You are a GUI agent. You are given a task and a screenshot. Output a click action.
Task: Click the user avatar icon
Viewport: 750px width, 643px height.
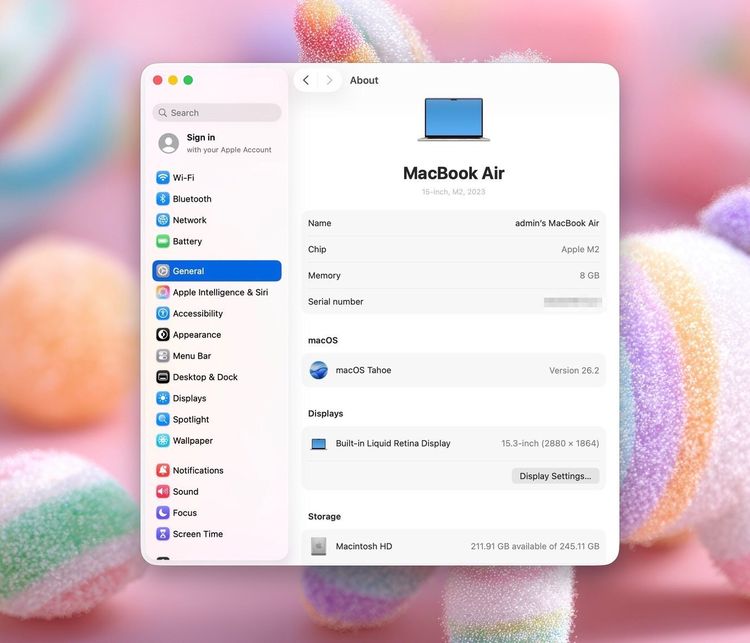point(168,143)
